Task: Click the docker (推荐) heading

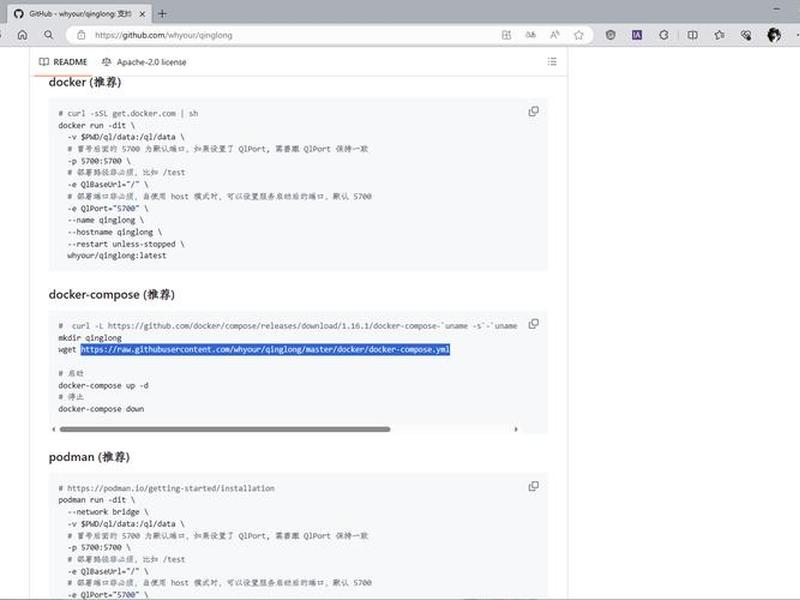Action: [85, 82]
